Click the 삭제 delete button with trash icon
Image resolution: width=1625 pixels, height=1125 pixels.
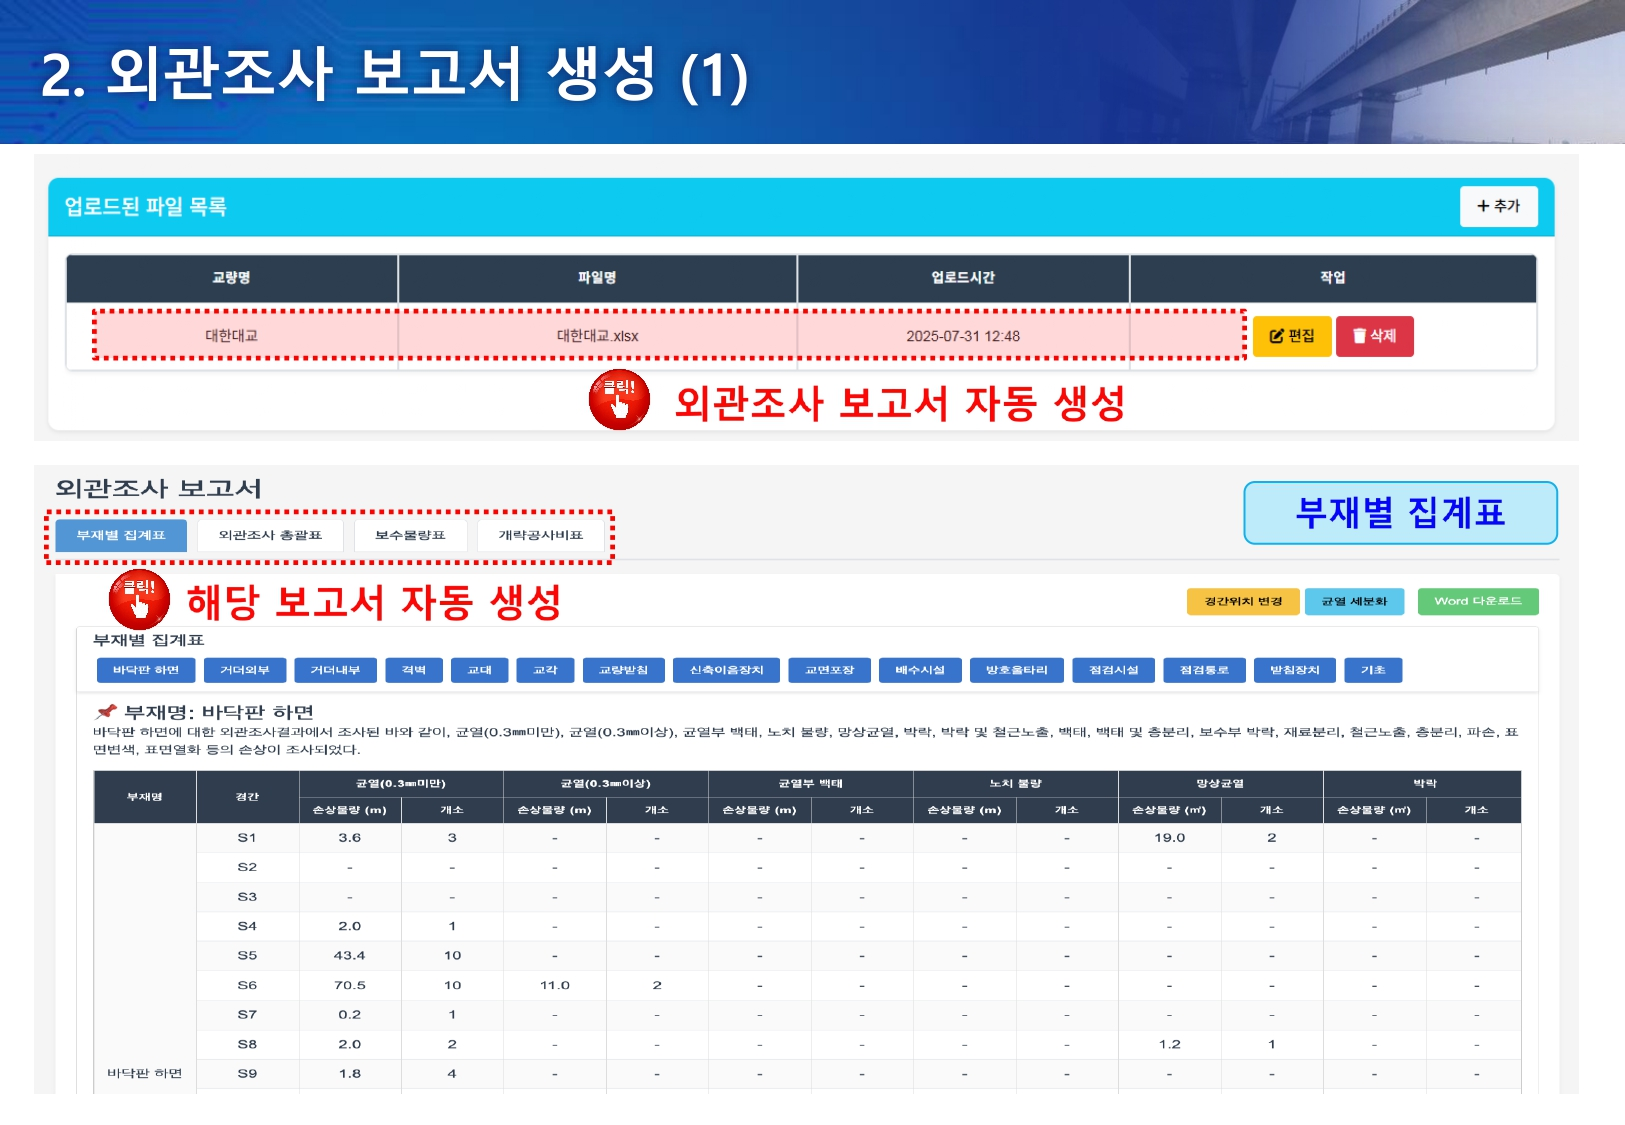[x=1374, y=336]
